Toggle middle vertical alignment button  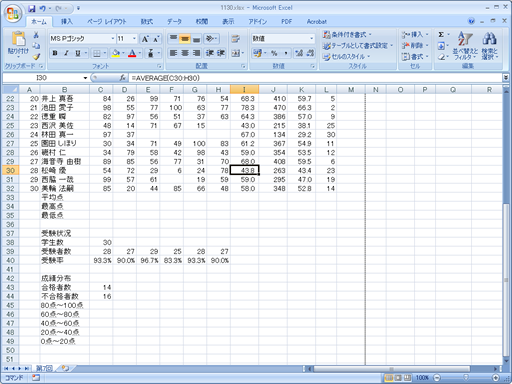pos(184,39)
